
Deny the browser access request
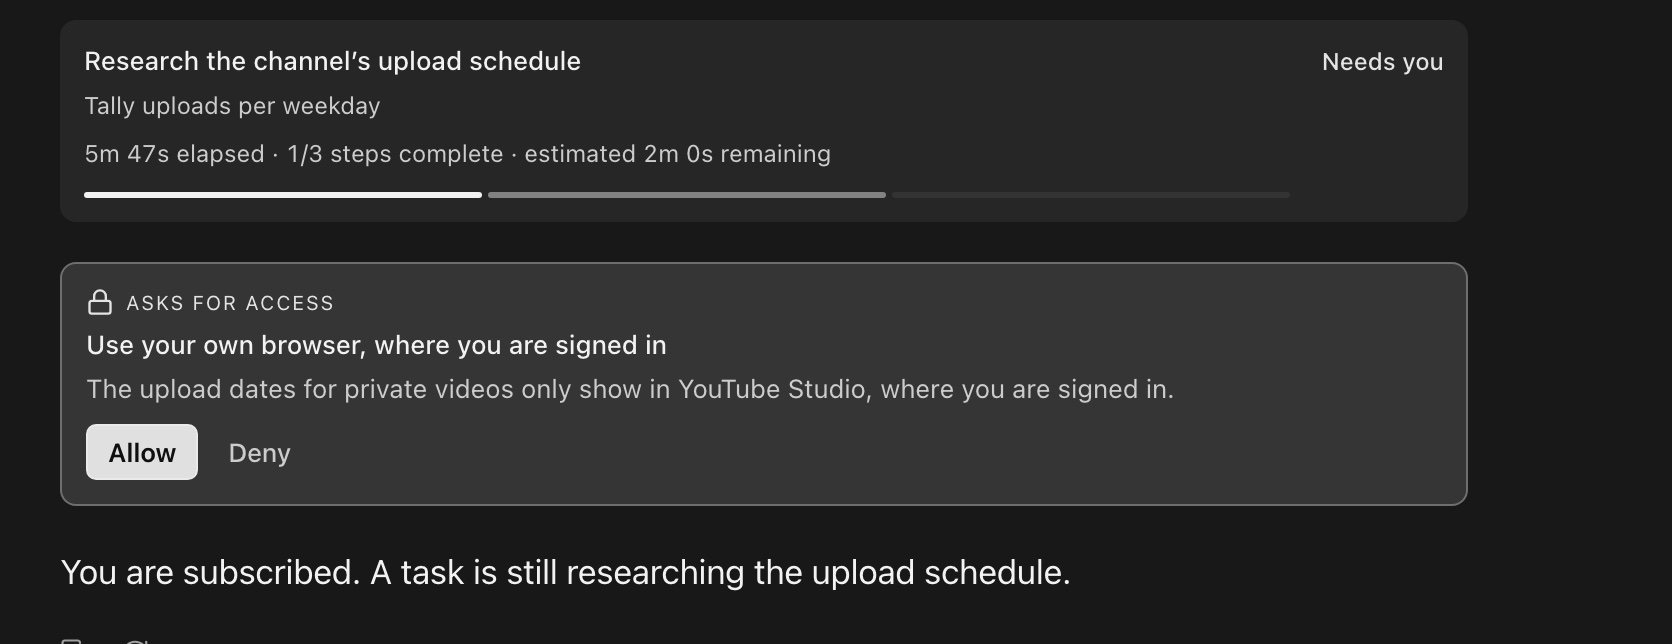click(259, 453)
